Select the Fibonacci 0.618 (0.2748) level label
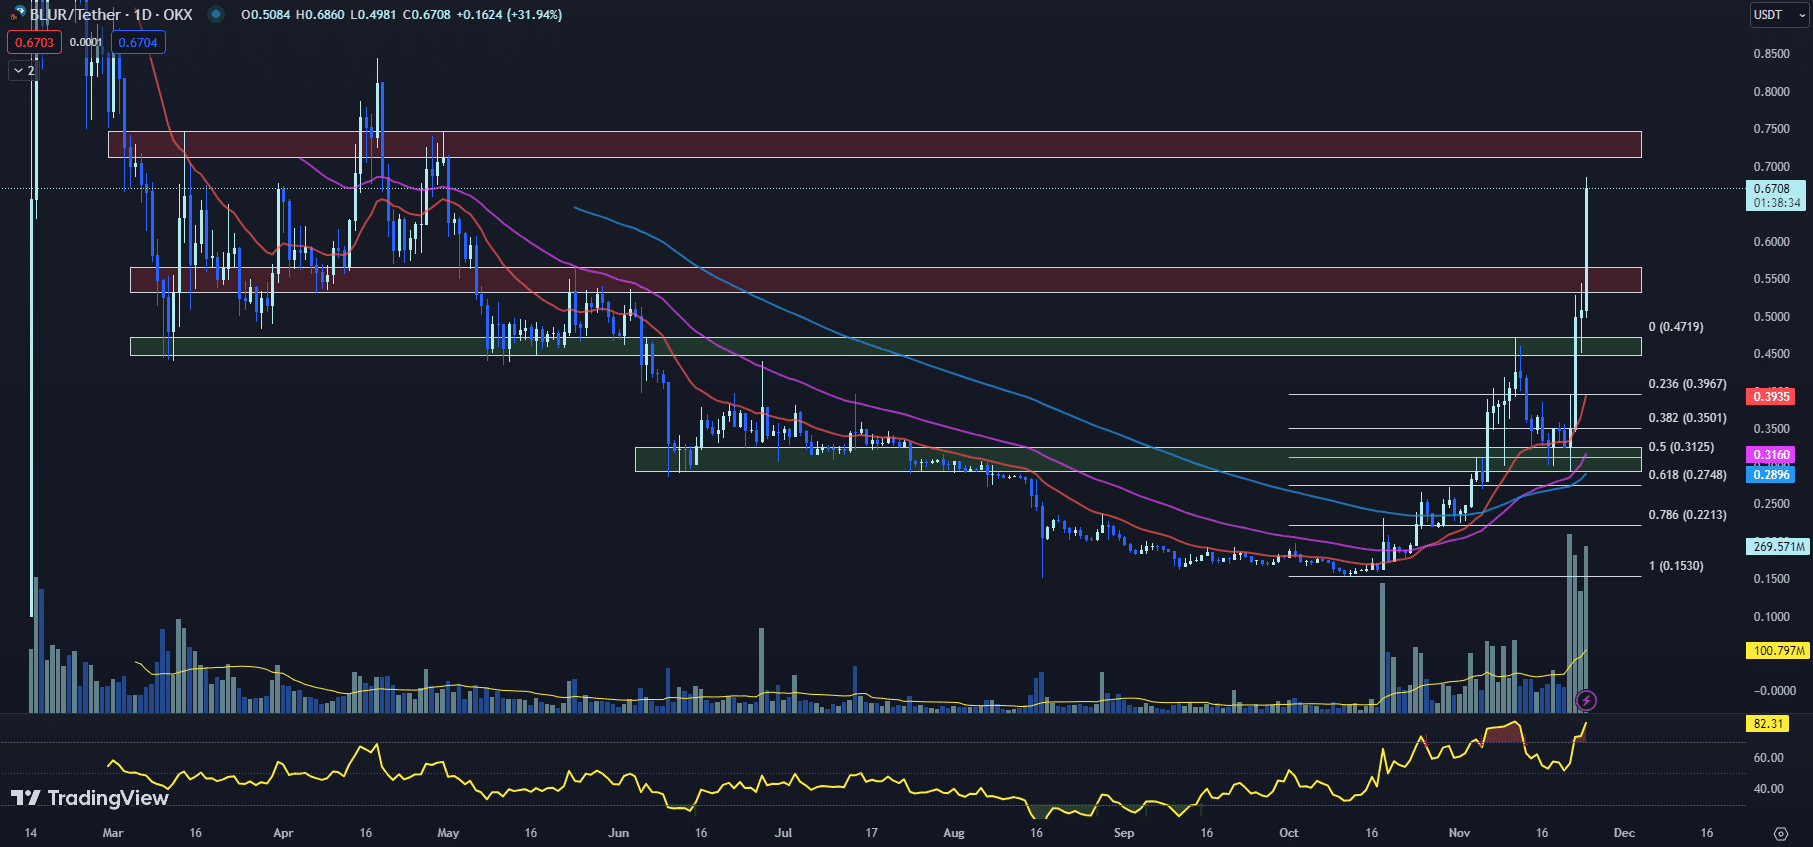 pos(1687,475)
